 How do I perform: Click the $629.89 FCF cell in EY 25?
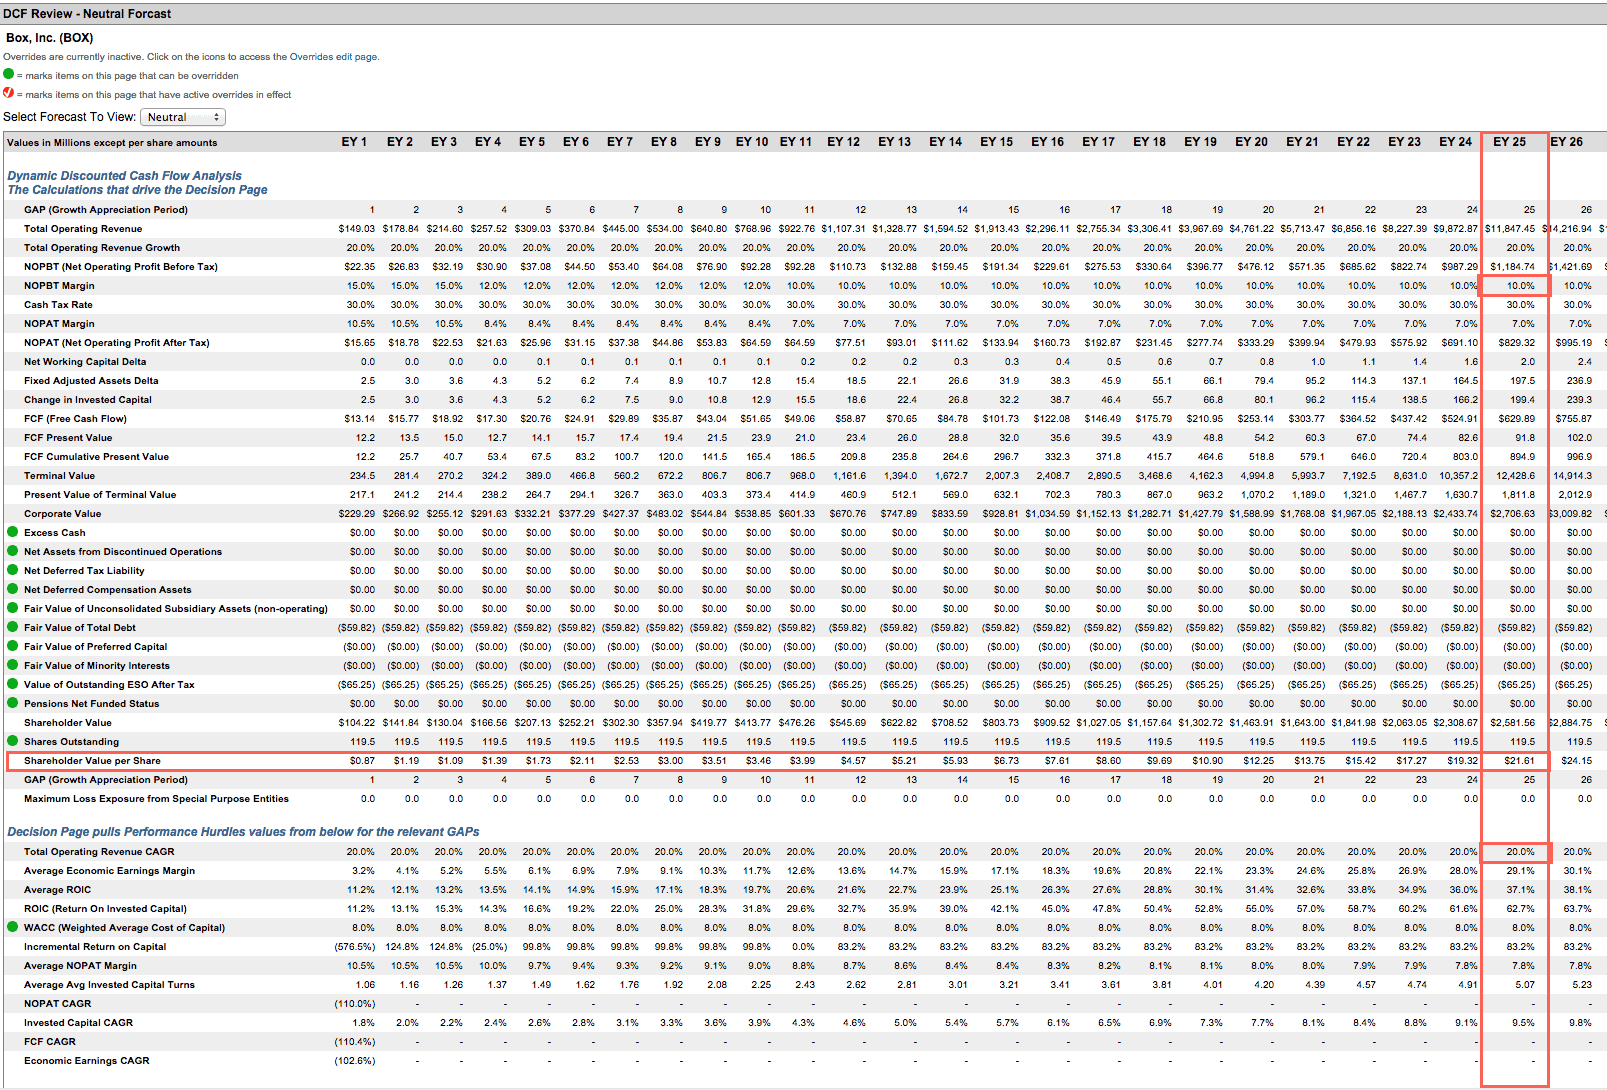pos(1517,419)
